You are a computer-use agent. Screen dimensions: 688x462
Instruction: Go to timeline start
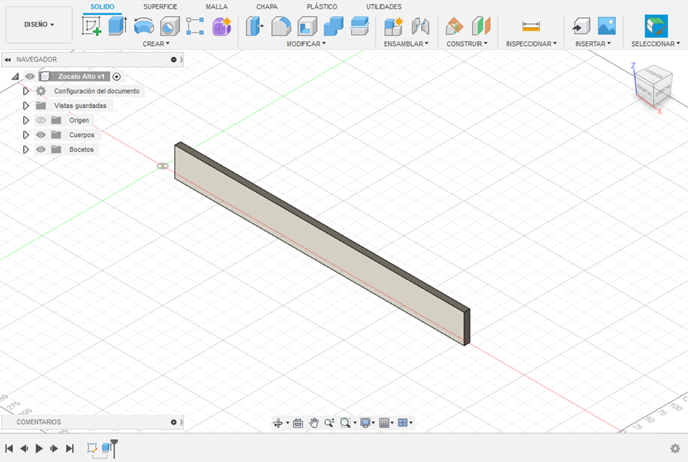click(x=9, y=448)
